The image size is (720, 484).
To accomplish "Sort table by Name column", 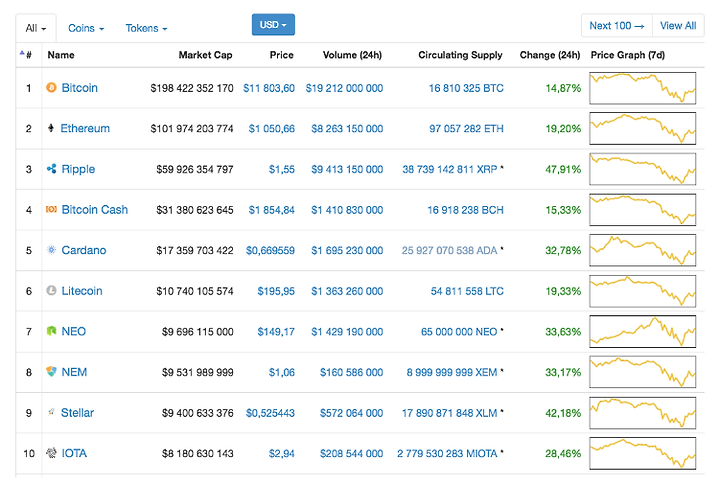I will 61,55.
